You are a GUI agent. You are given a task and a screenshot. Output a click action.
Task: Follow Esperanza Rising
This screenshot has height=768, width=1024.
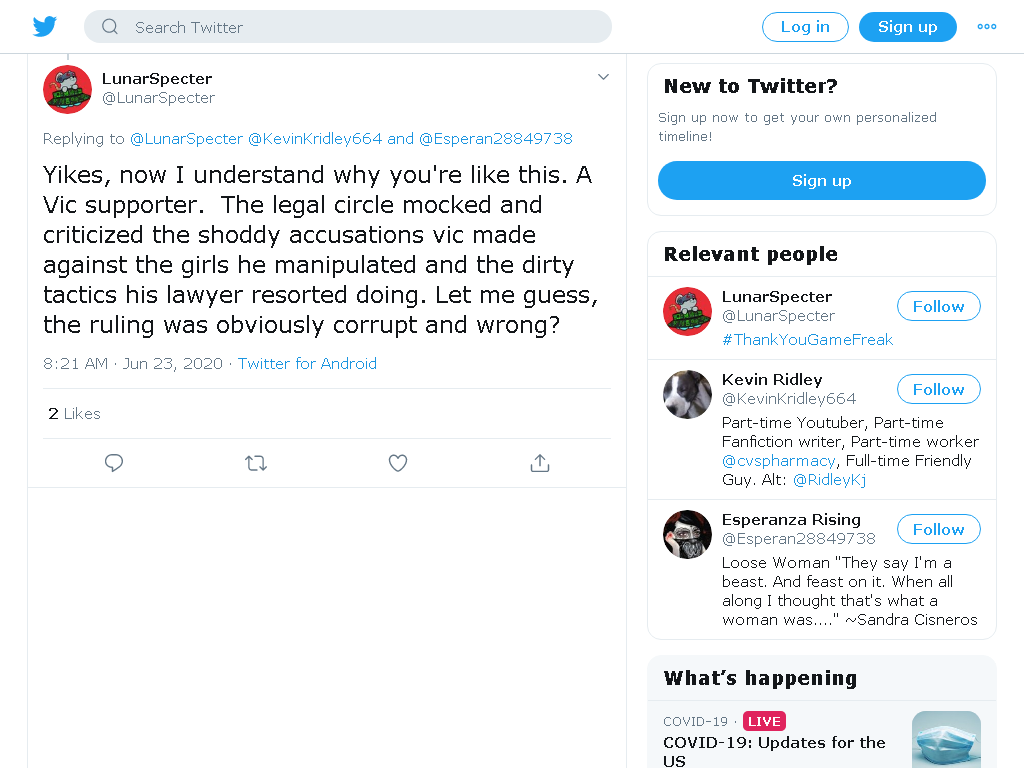point(938,529)
